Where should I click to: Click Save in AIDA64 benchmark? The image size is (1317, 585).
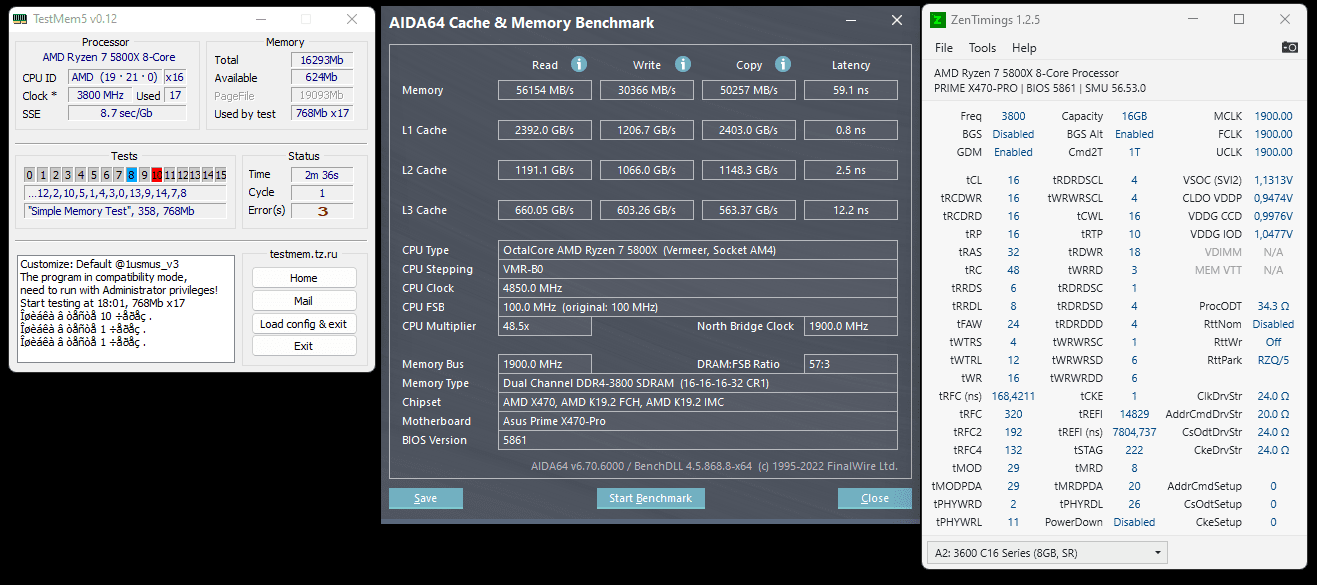[x=426, y=498]
